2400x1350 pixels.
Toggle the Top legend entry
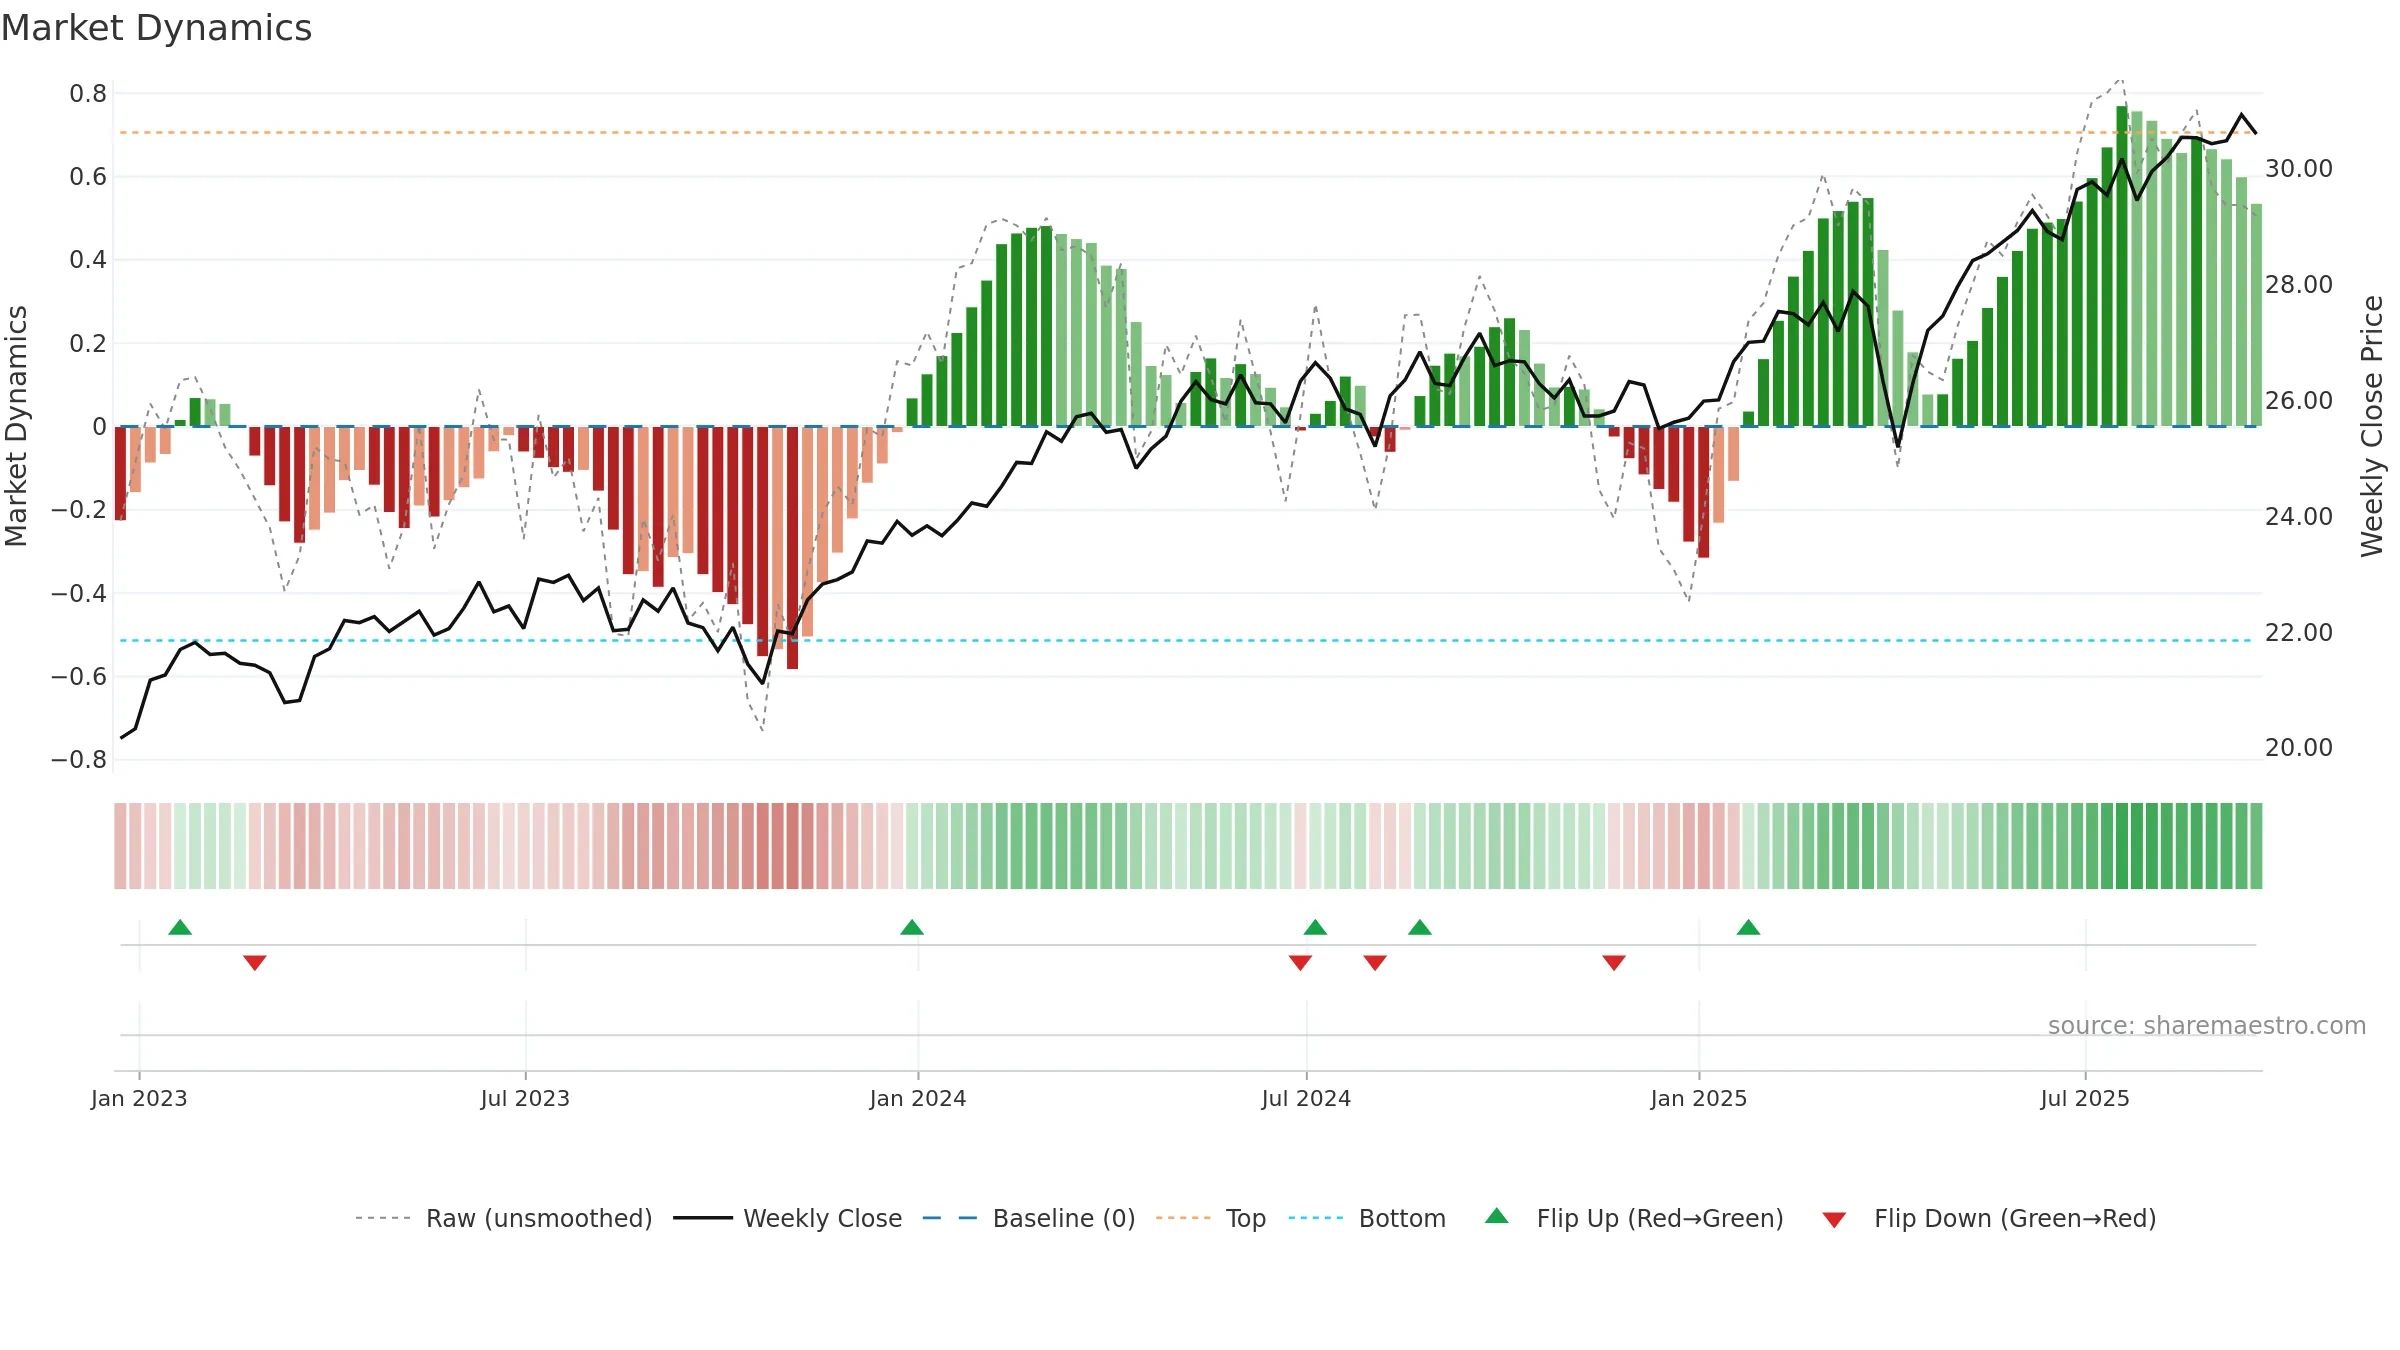1210,1218
